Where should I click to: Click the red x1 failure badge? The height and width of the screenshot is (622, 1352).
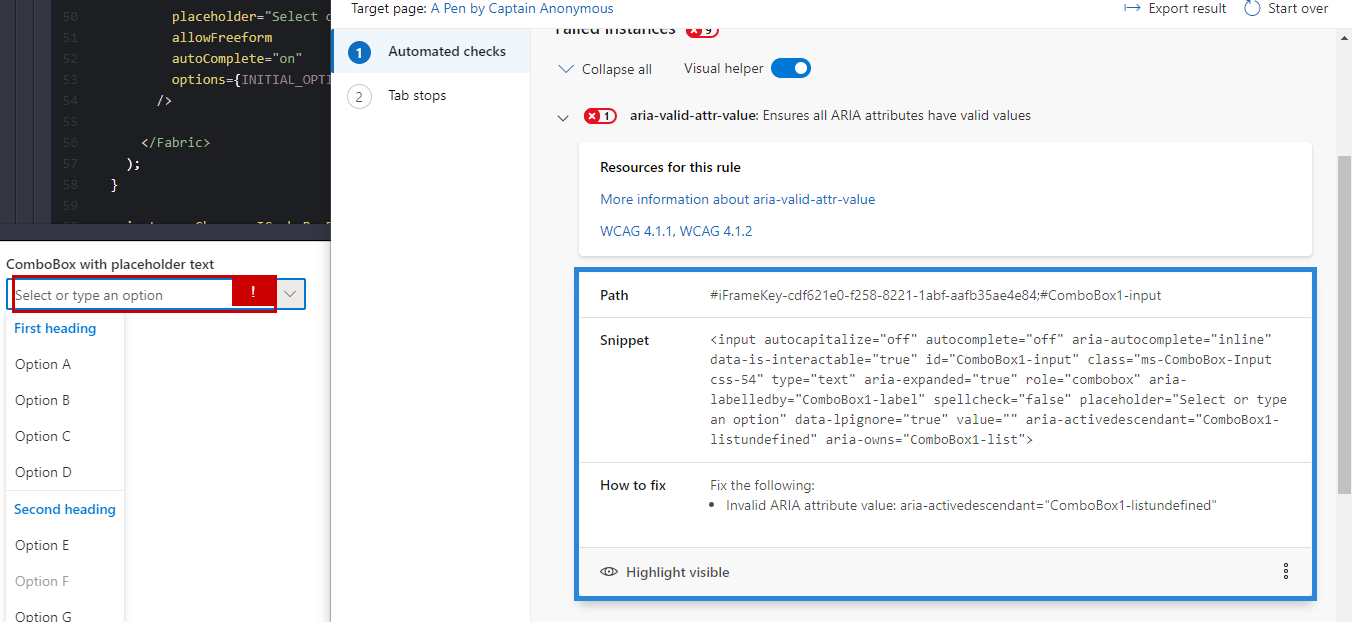(x=598, y=116)
